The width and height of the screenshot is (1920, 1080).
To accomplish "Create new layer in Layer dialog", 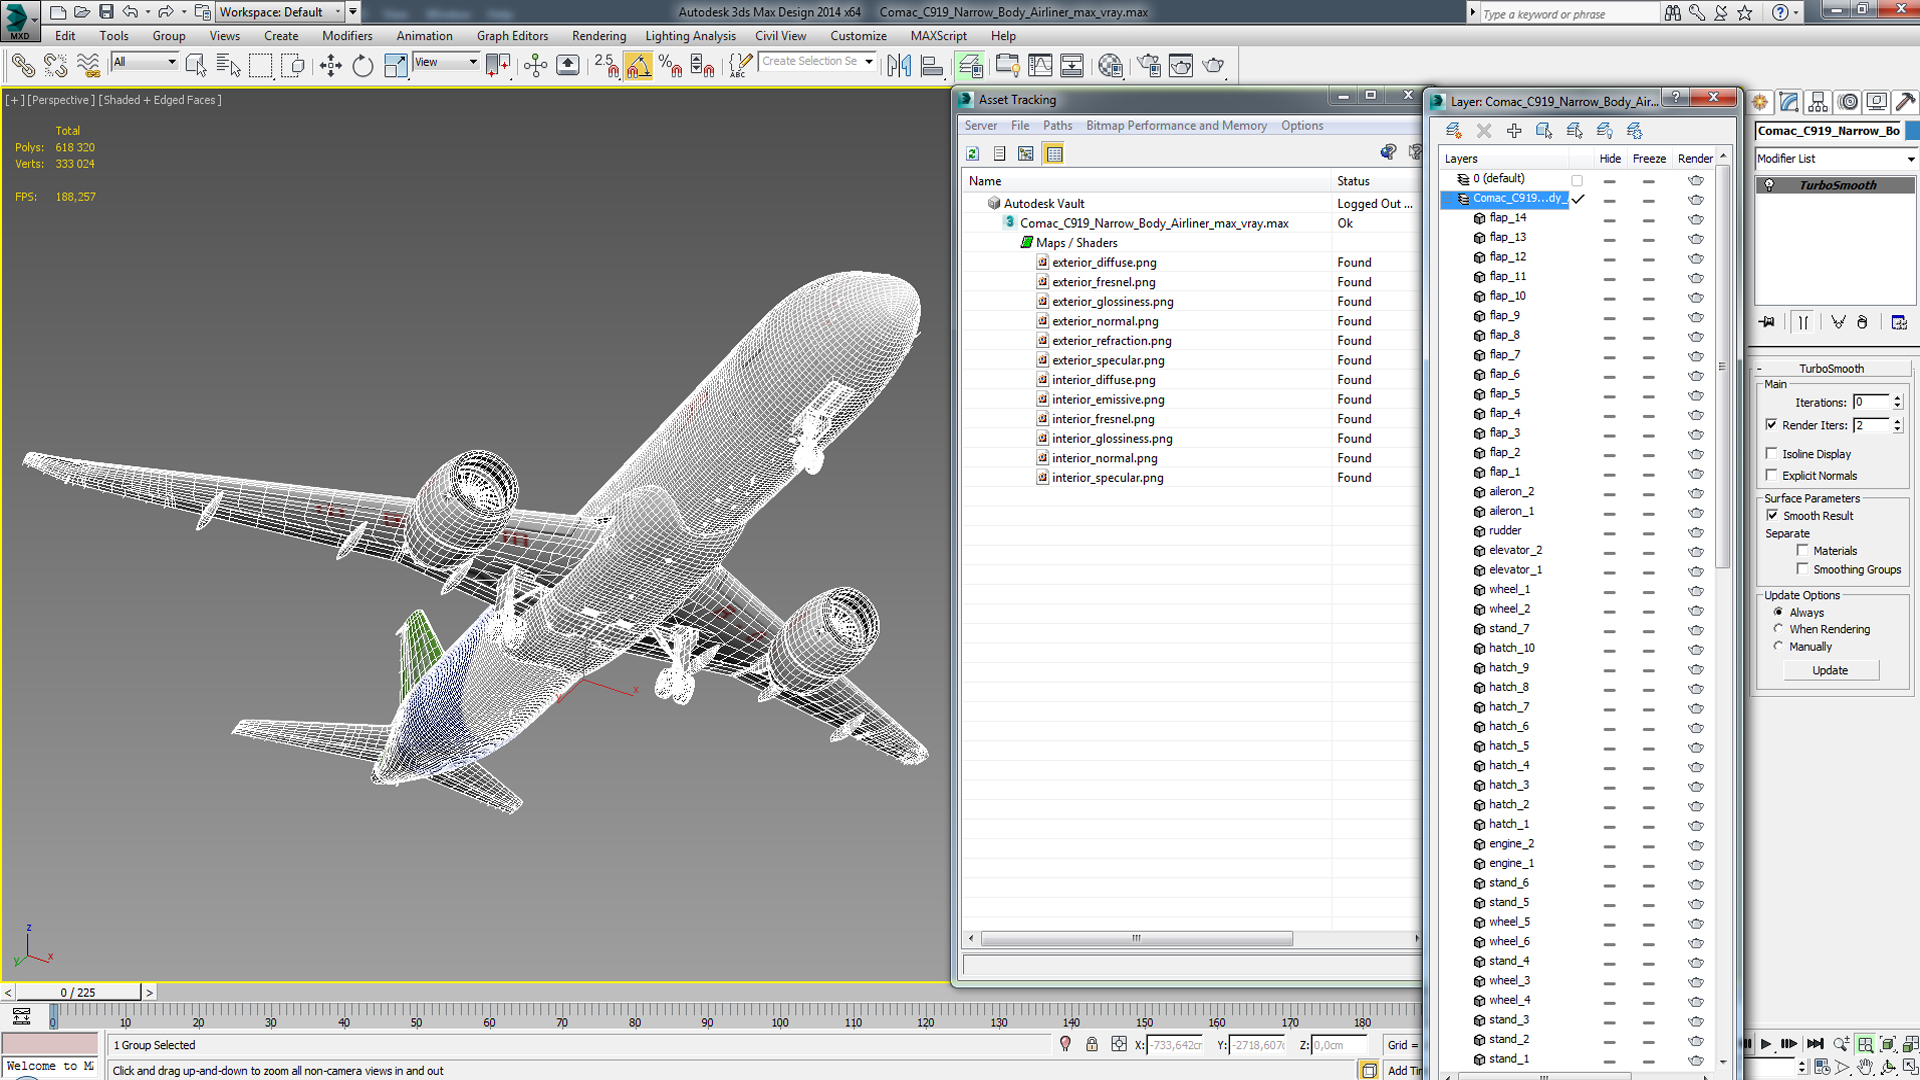I will click(x=1453, y=131).
